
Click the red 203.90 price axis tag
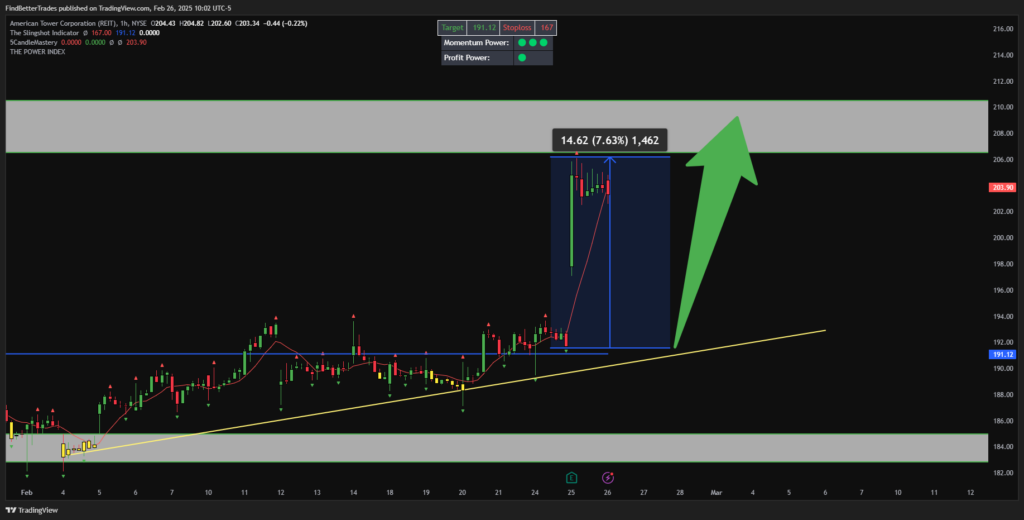1002,187
